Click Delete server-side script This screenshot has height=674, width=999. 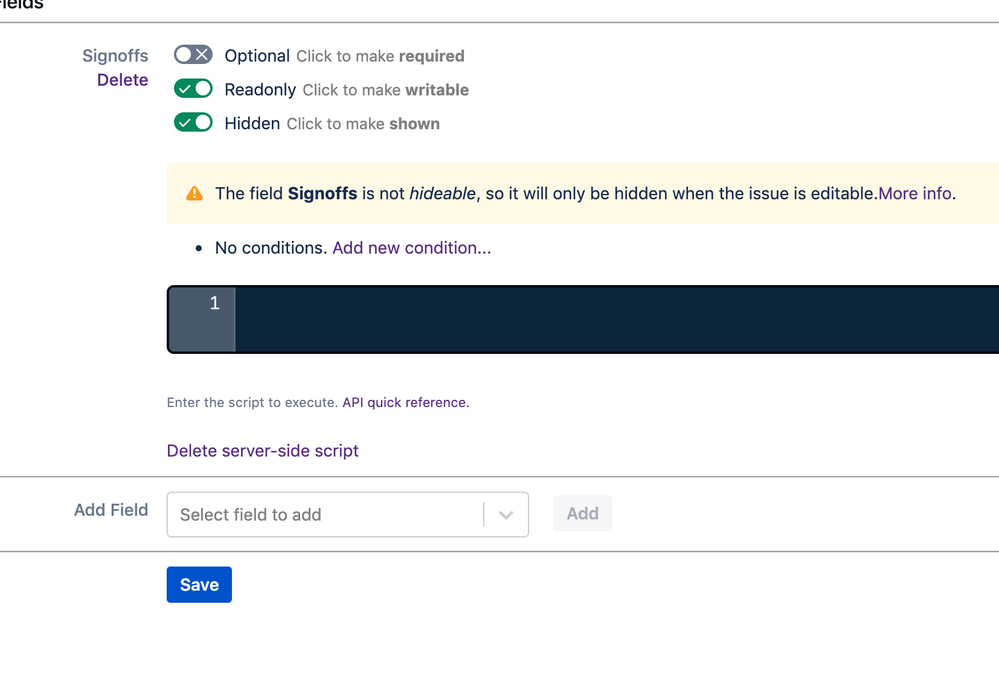[x=262, y=450]
